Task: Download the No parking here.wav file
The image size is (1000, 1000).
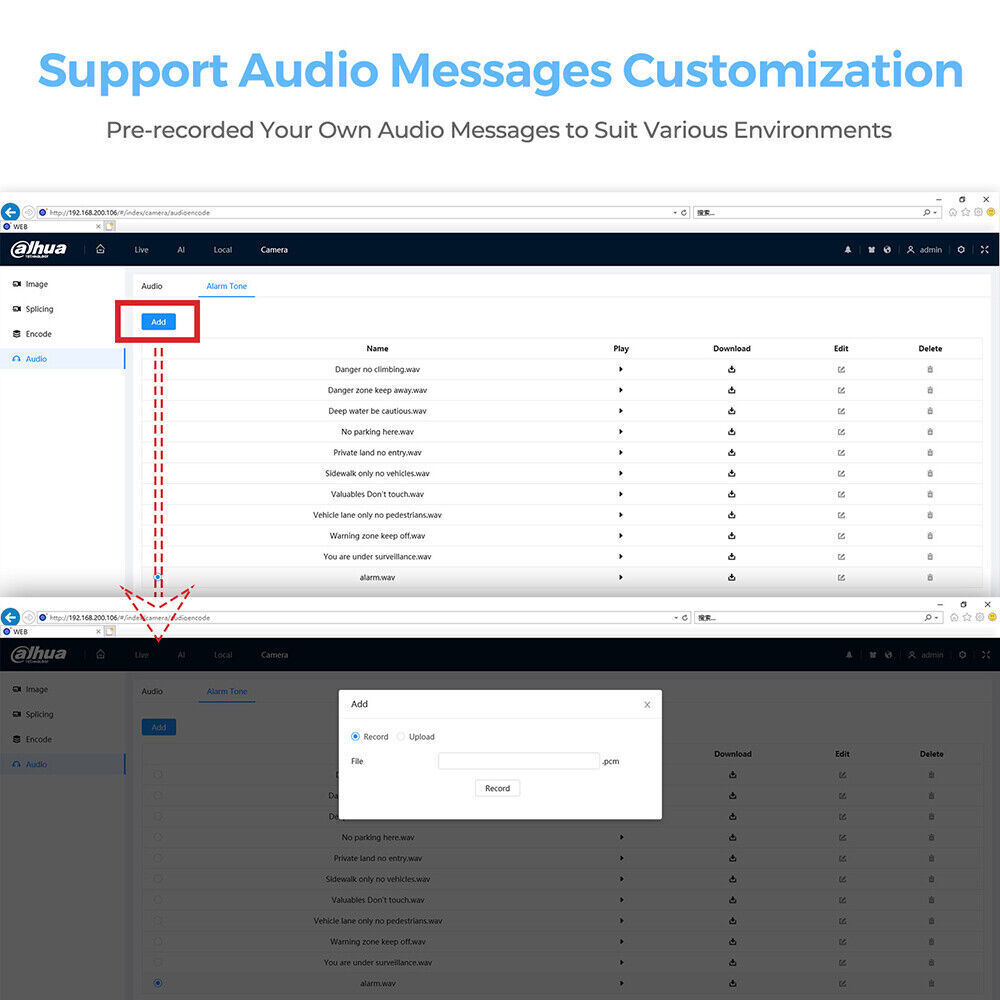Action: tap(732, 432)
